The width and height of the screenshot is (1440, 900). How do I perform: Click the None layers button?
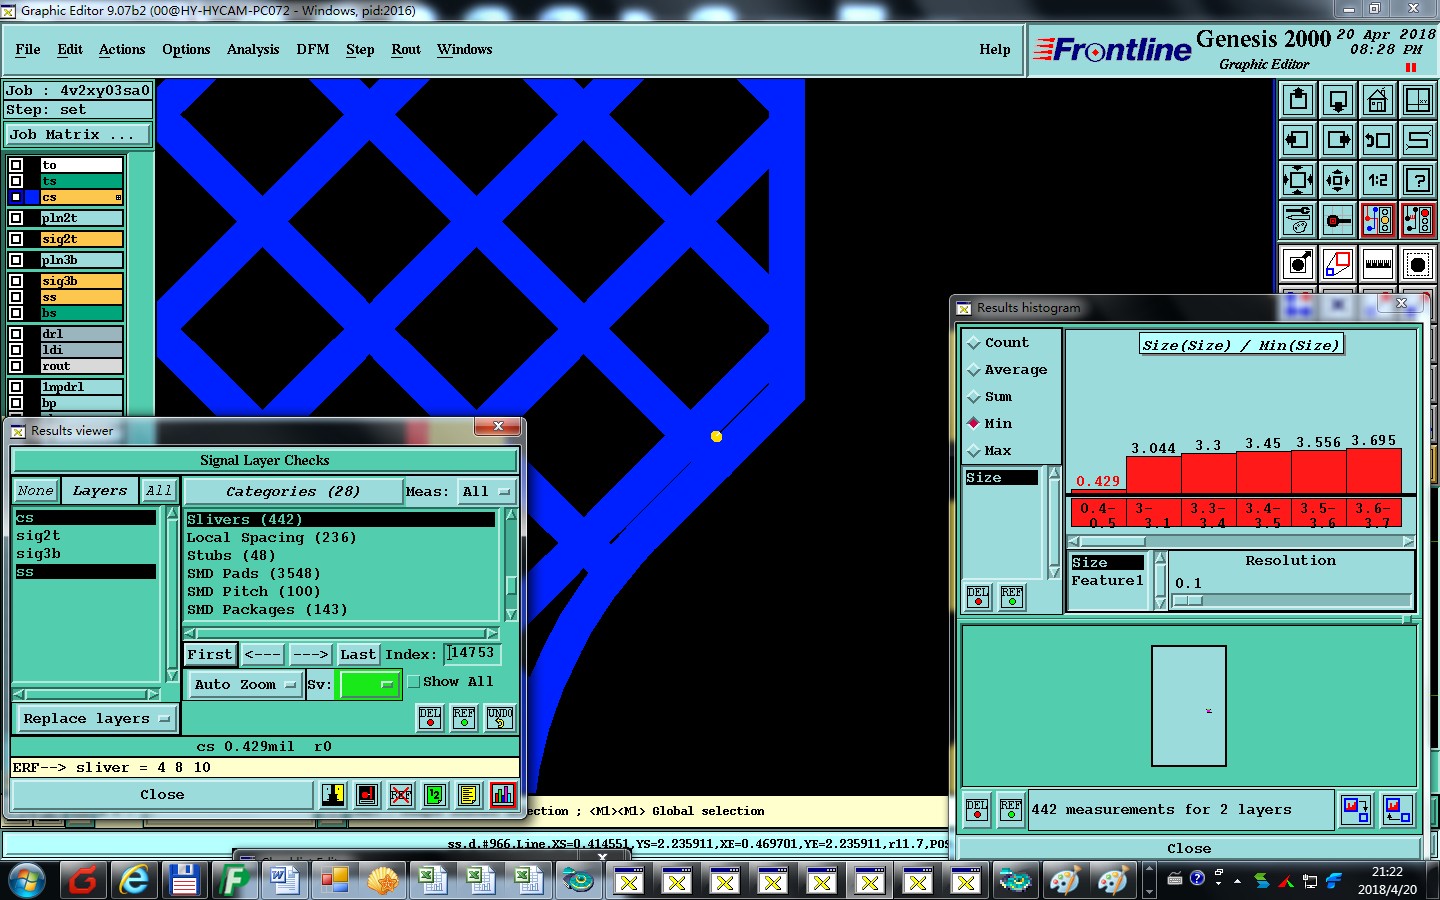35,491
